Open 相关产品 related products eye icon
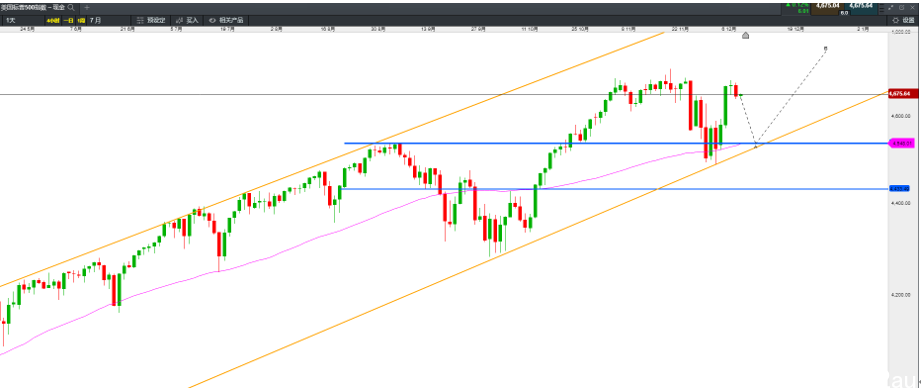The image size is (921, 392). point(226,20)
